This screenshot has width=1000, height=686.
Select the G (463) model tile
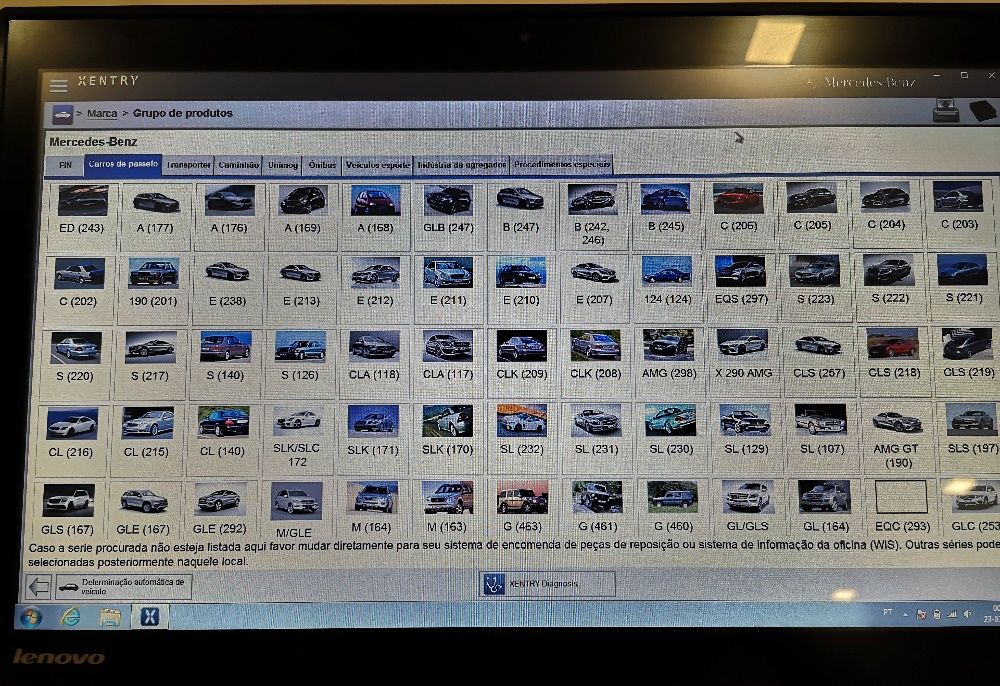[x=522, y=508]
